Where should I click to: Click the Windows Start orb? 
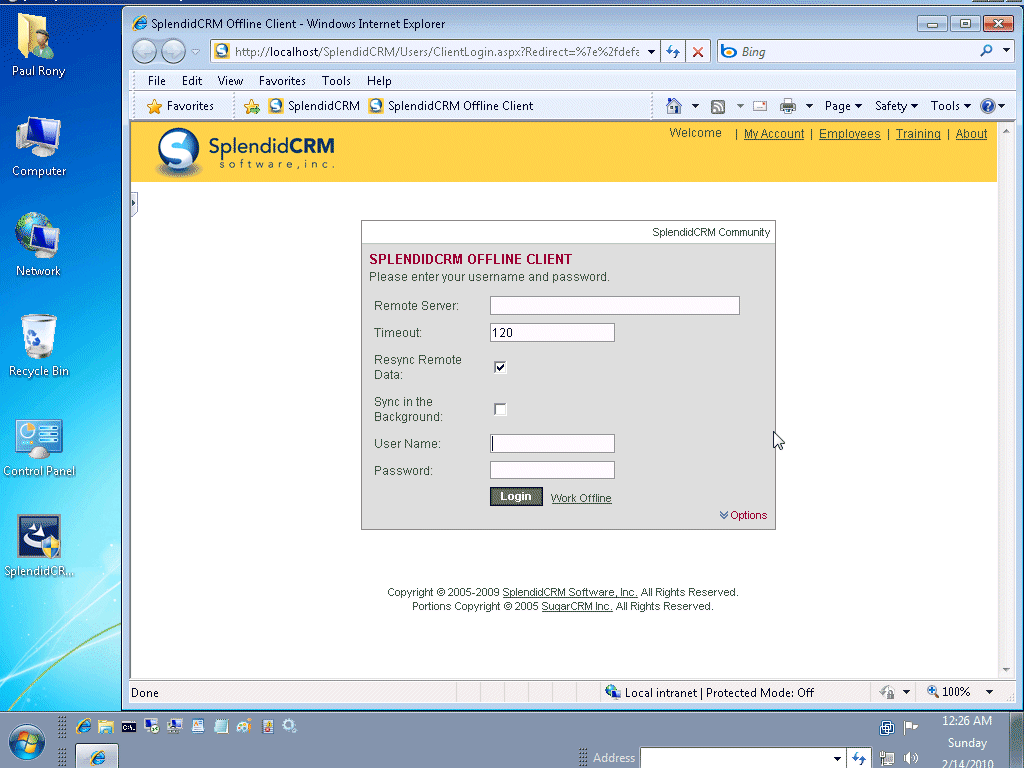coord(26,744)
